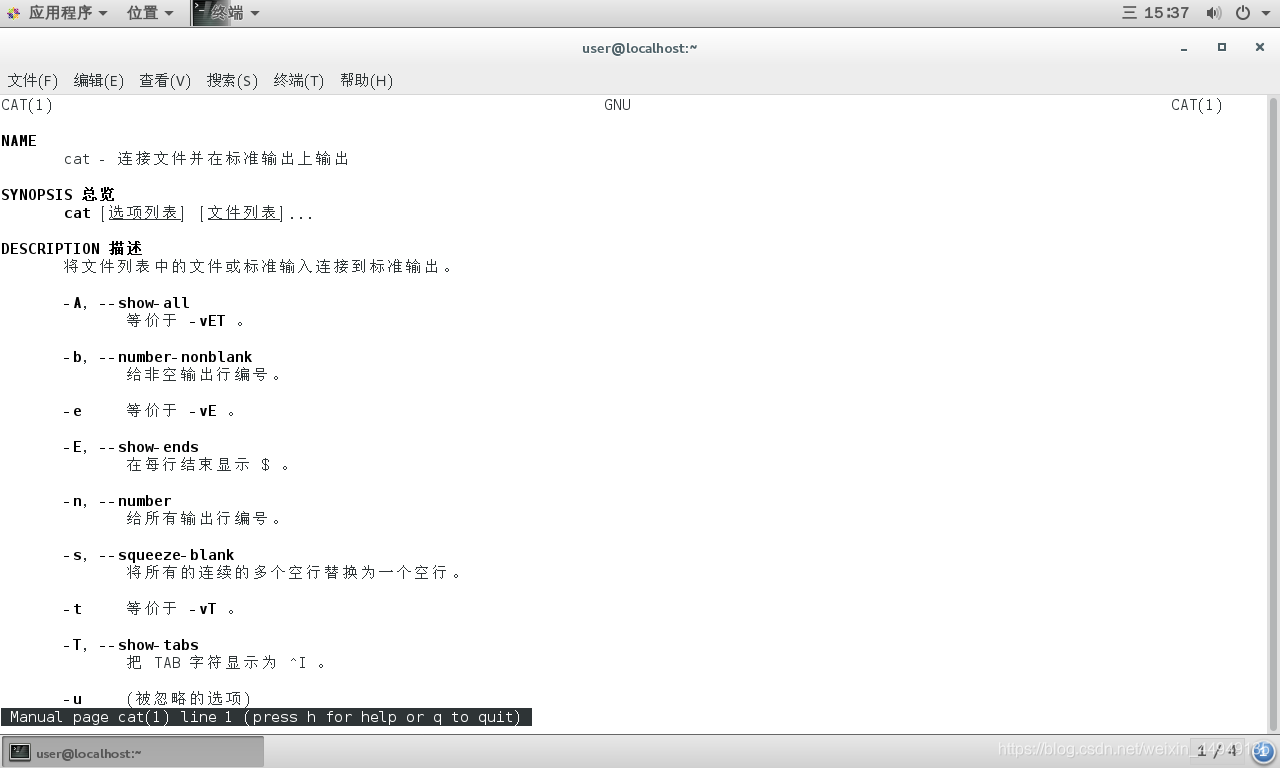The height and width of the screenshot is (768, 1280).
Task: Click the vertical scrollbar of the terminal
Action: pos(1273,414)
